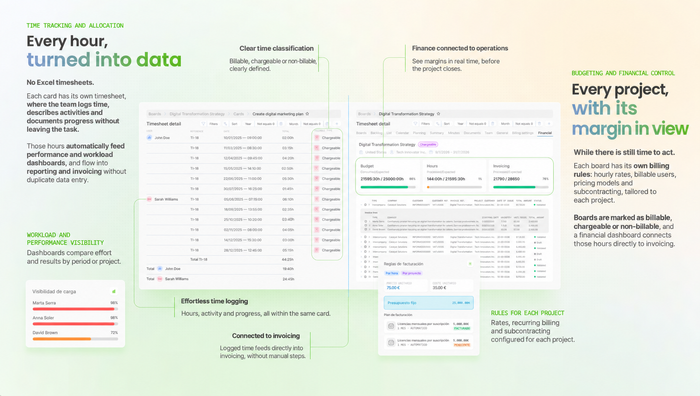Click the funnel icon in the marketing plan timesheet
Viewport: 700px width, 396px height.
(203, 124)
